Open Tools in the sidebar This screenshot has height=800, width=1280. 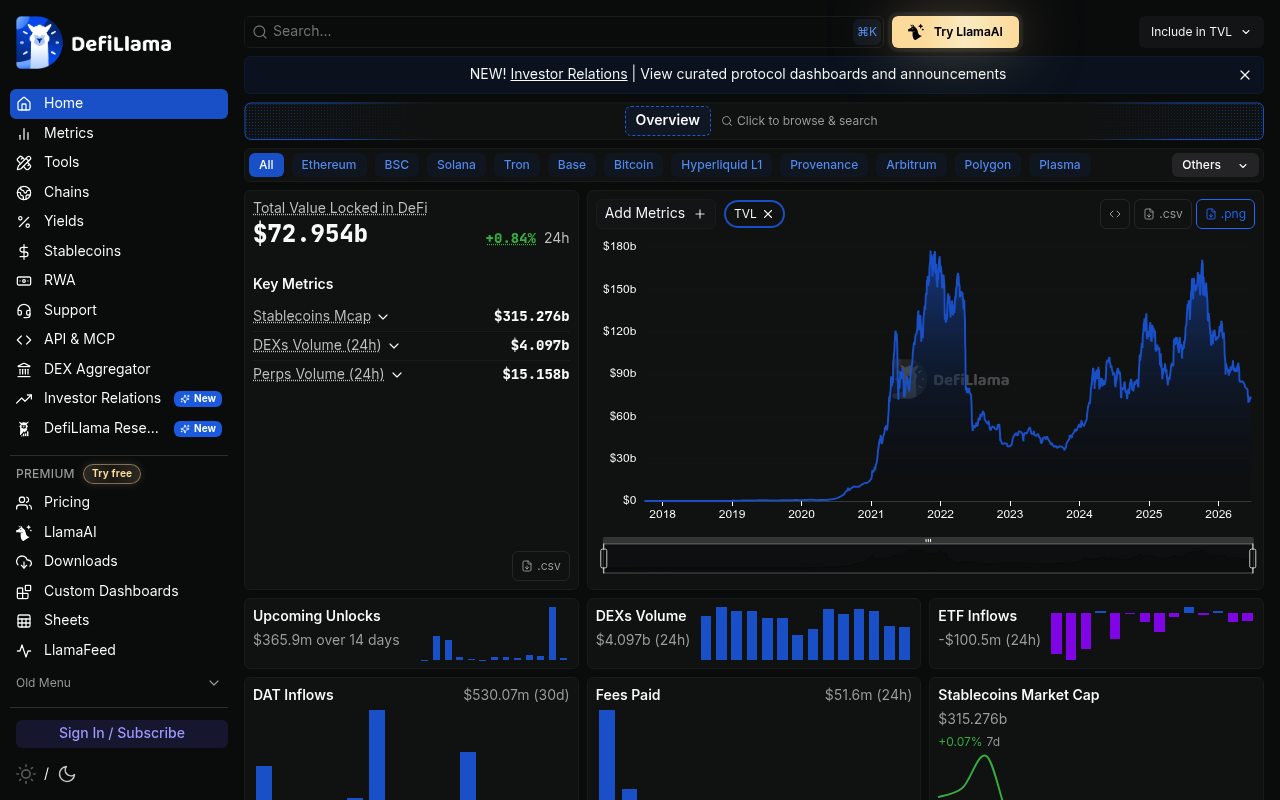click(119, 162)
